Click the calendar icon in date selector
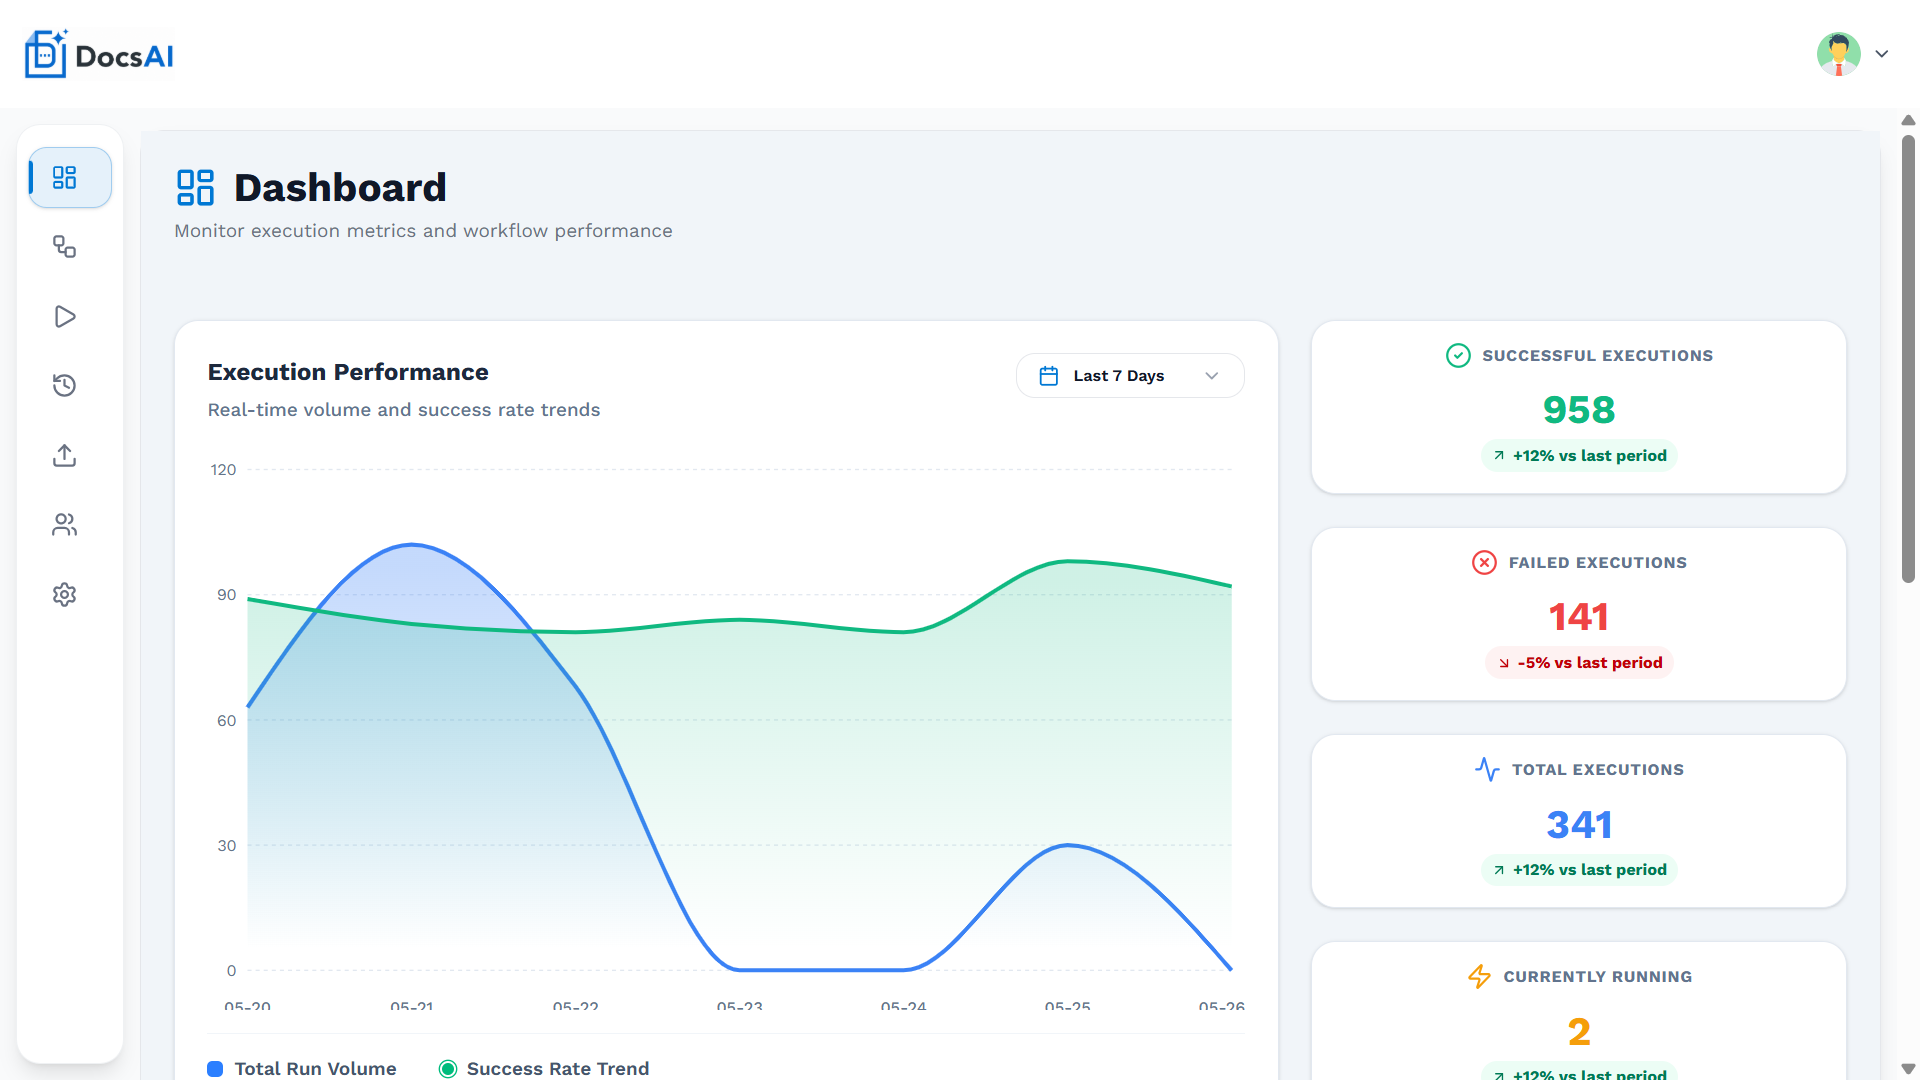This screenshot has height=1080, width=1920. coord(1049,376)
